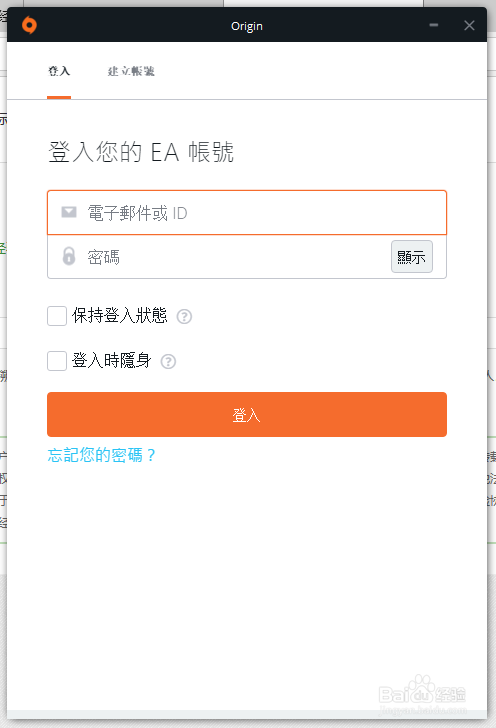Click the Origin title bar text

[247, 26]
